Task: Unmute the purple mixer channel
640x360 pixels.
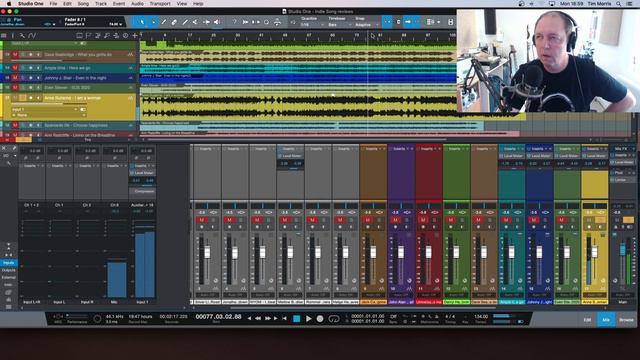Action: click(395, 220)
